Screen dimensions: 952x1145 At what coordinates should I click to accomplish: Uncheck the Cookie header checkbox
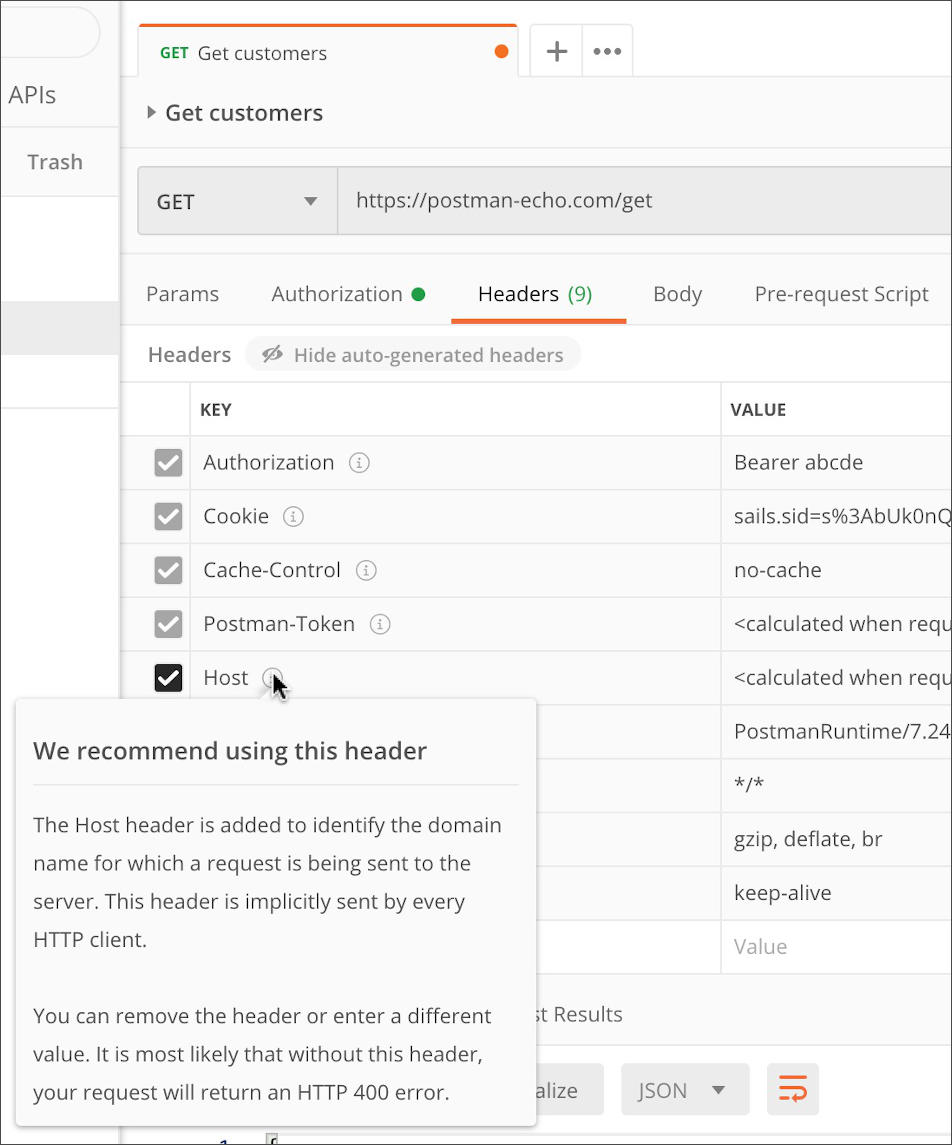point(168,517)
